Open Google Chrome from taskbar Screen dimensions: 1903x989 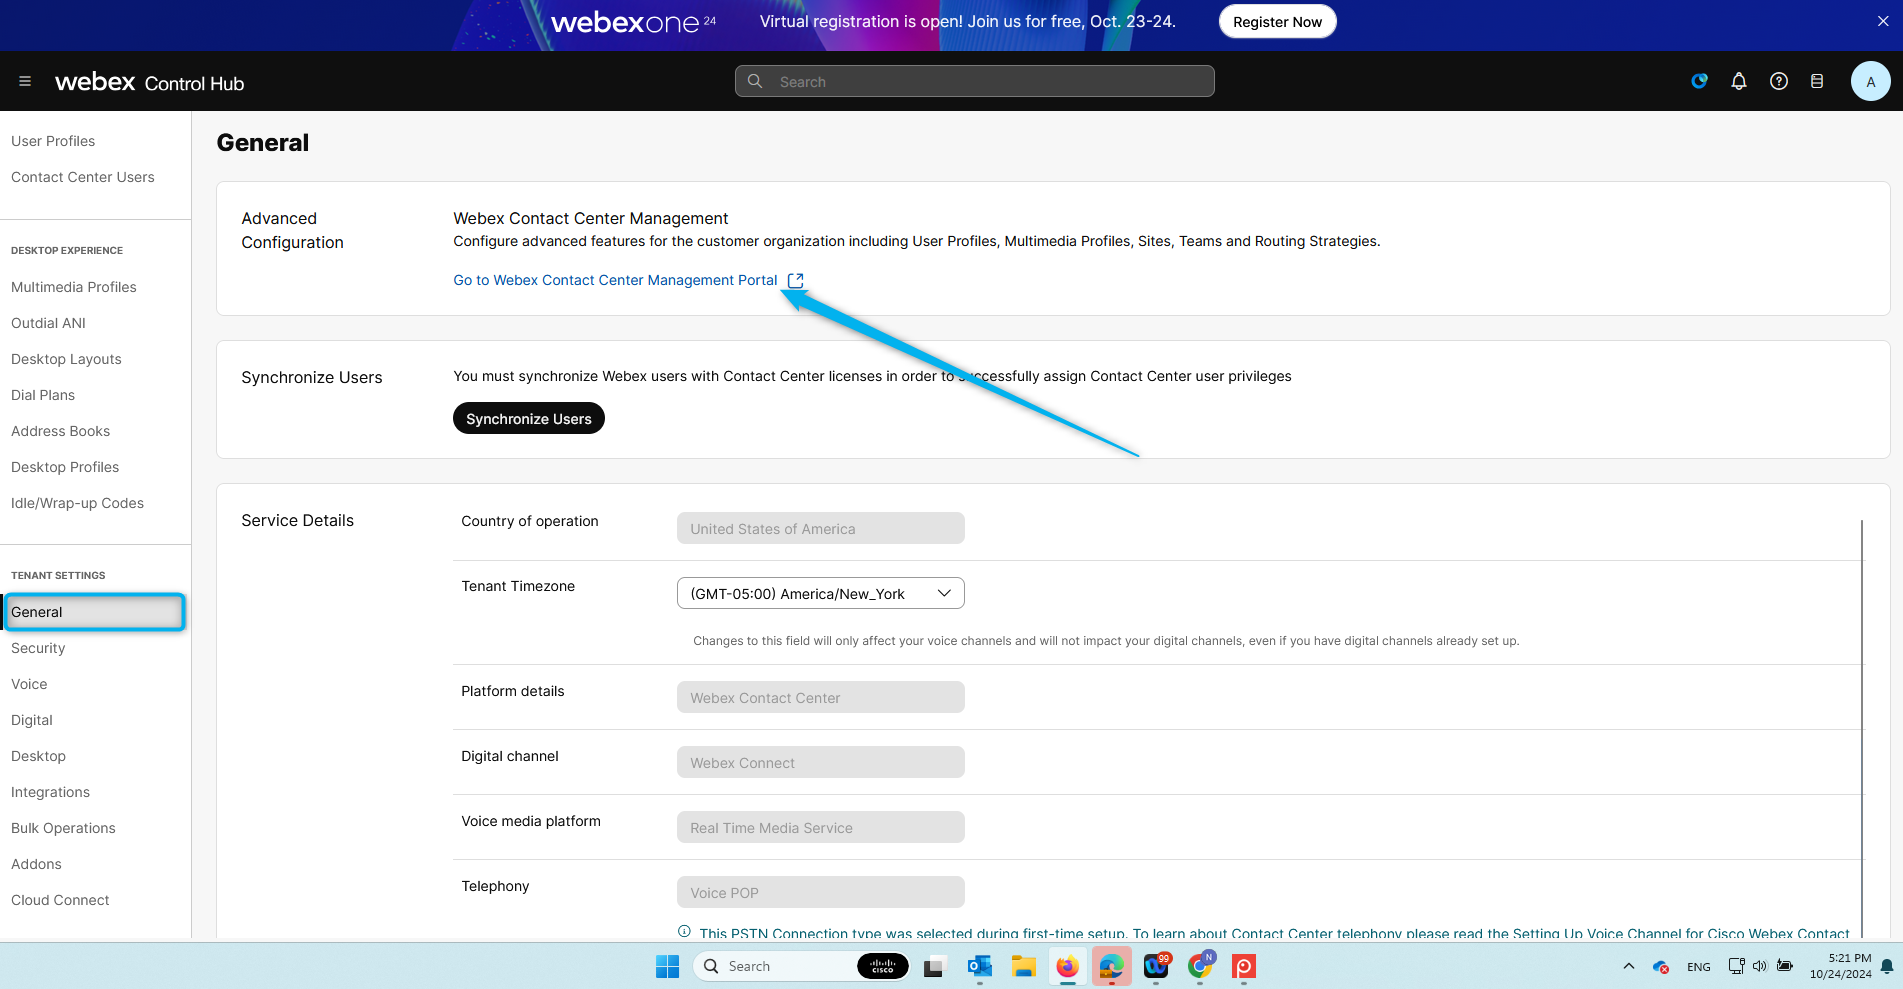(1200, 966)
